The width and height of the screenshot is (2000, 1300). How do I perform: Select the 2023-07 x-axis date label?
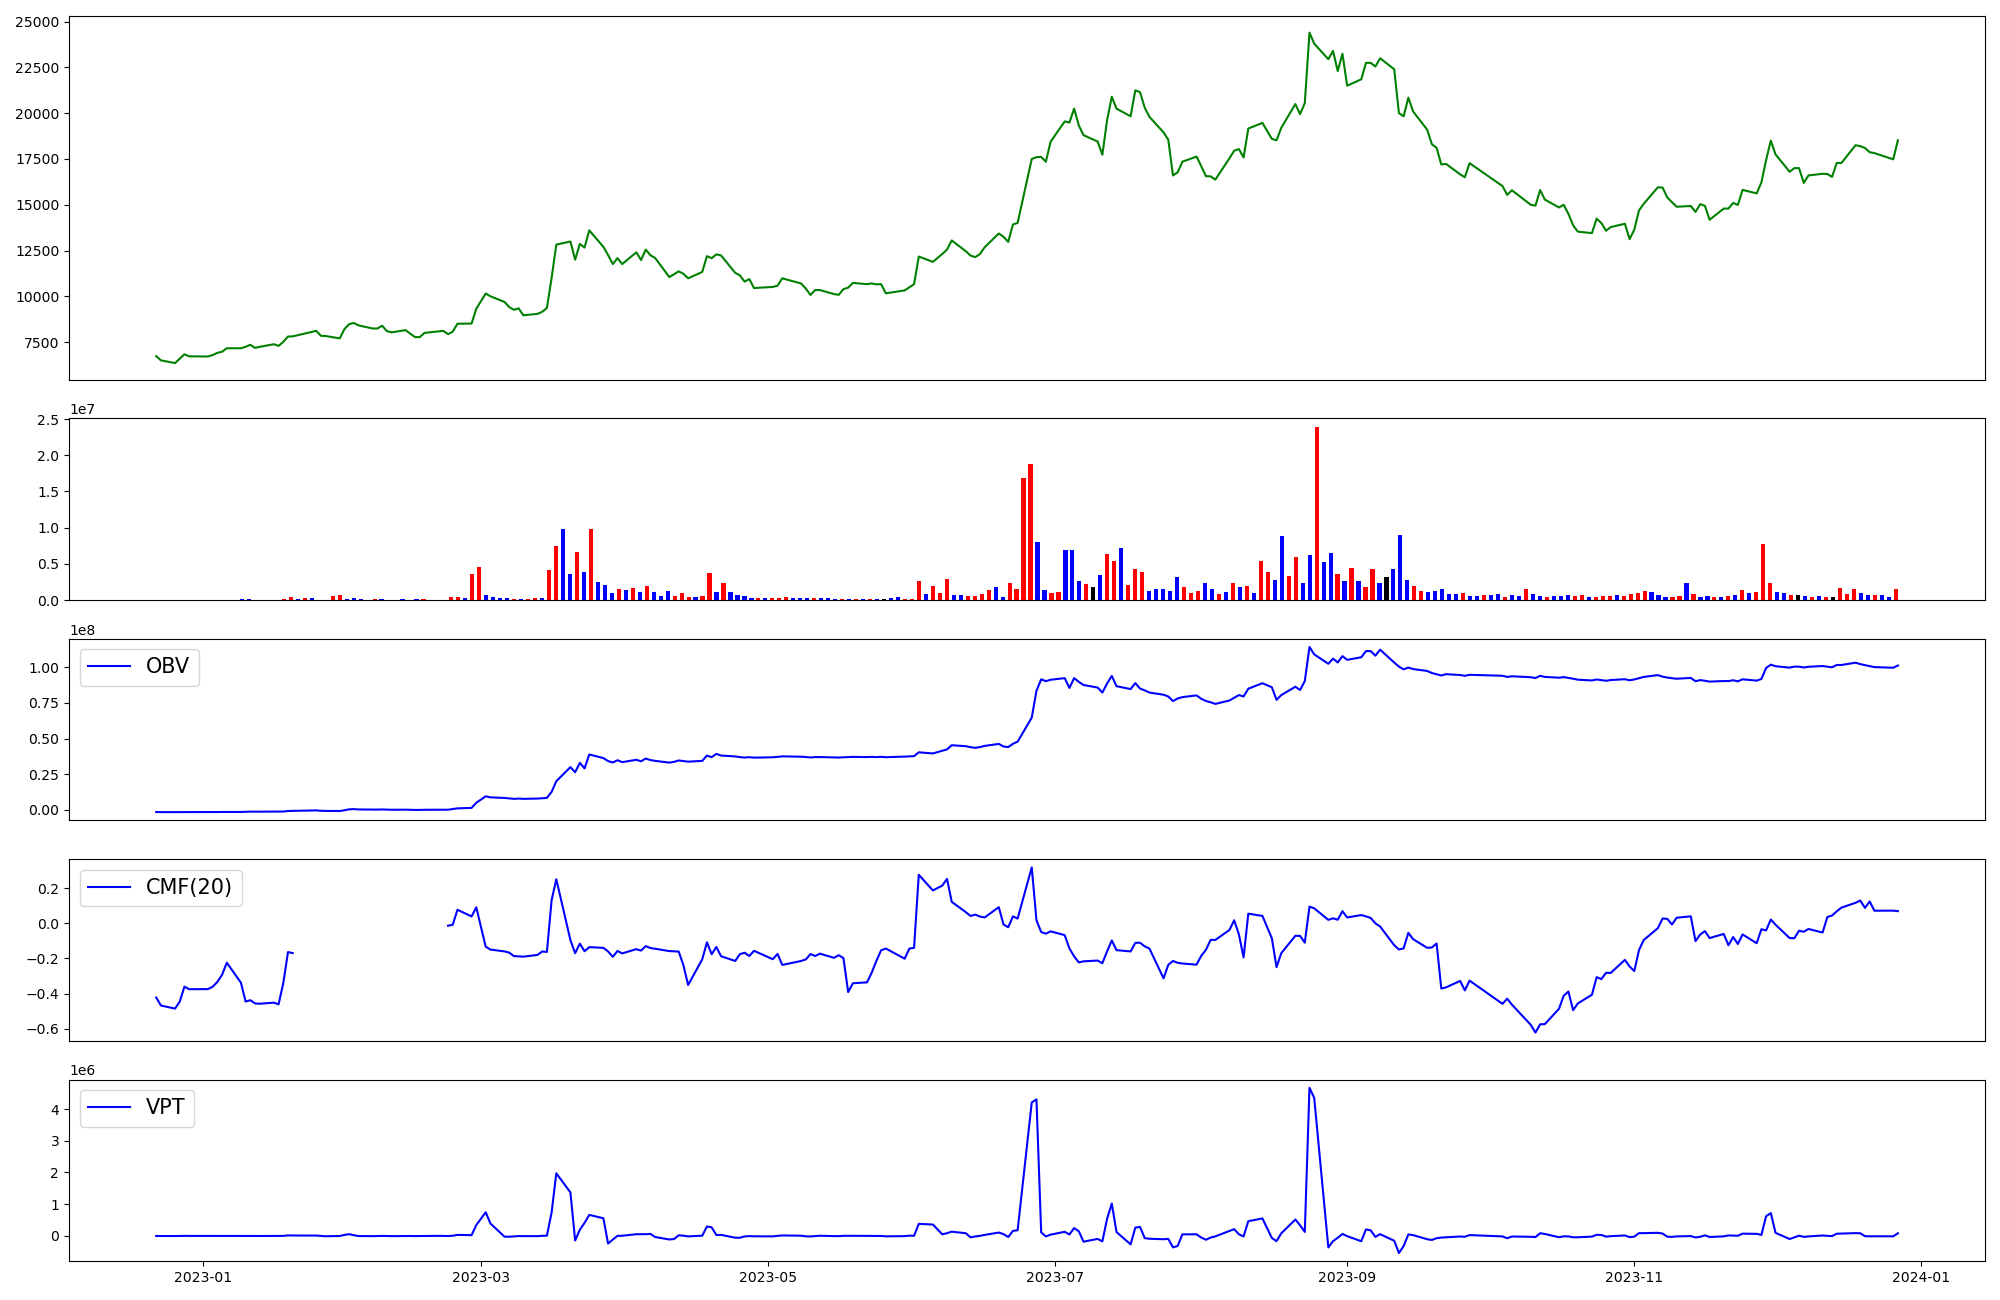(x=1055, y=1277)
